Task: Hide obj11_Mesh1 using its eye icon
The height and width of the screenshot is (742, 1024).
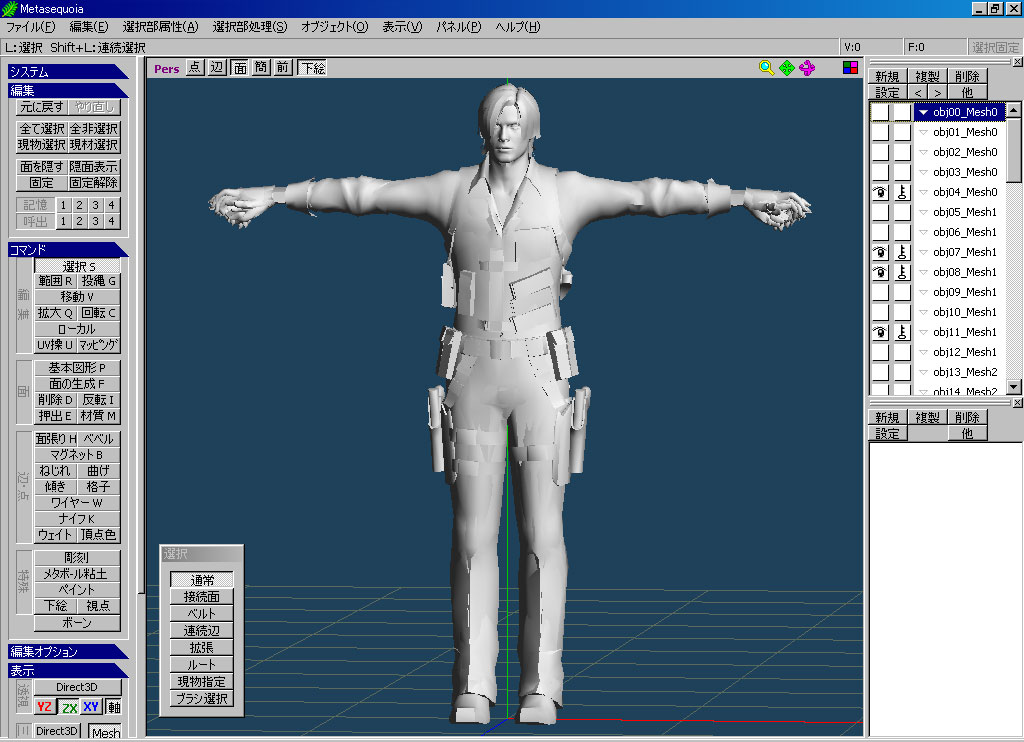Action: pyautogui.click(x=880, y=332)
